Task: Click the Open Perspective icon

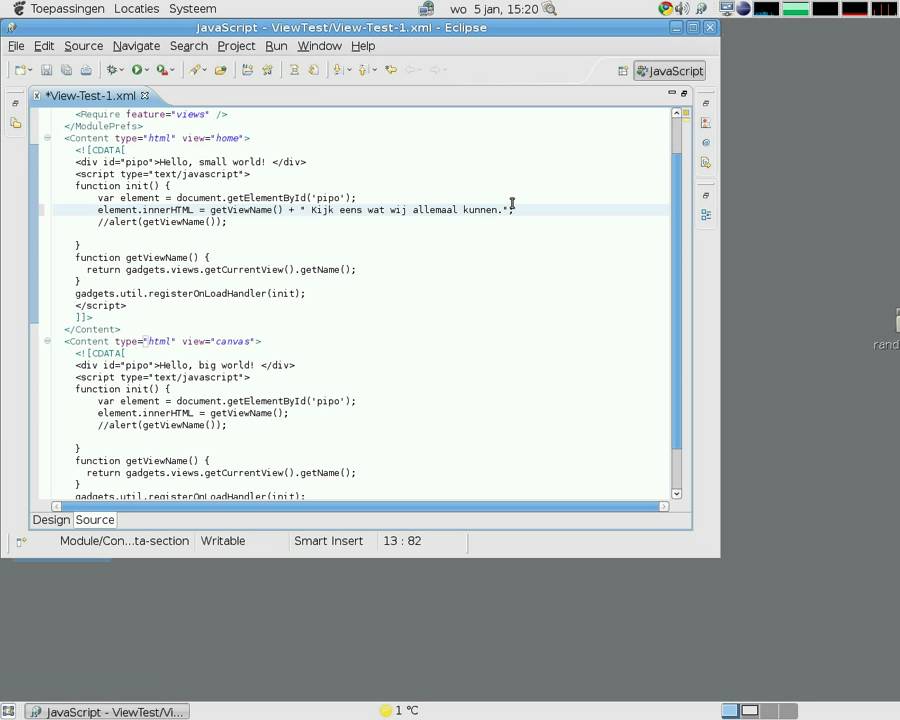Action: [x=623, y=71]
